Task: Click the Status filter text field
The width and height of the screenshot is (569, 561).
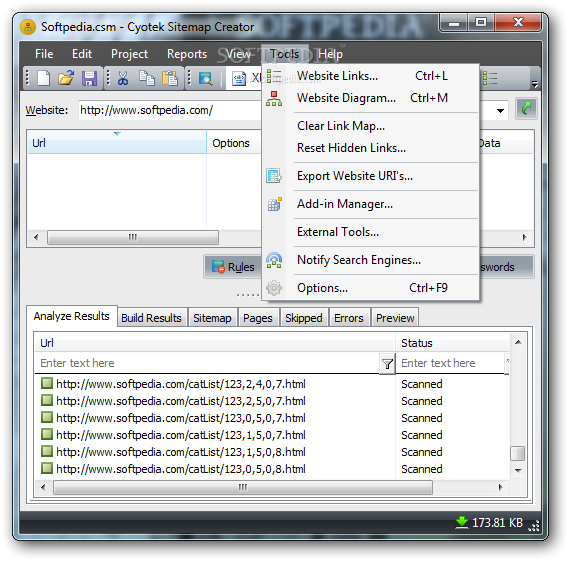Action: 451,363
